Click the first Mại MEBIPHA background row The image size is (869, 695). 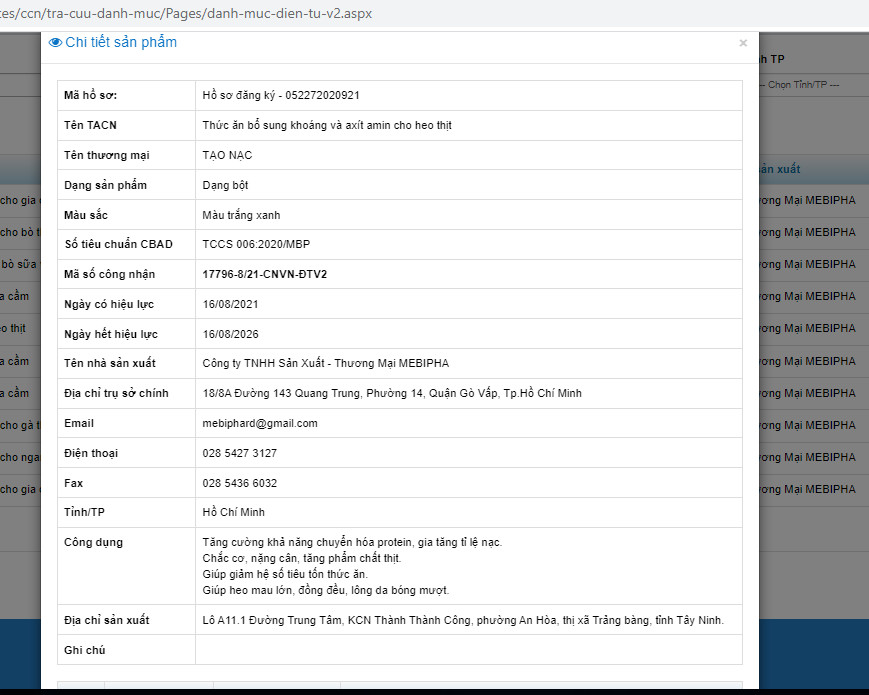[x=807, y=201]
